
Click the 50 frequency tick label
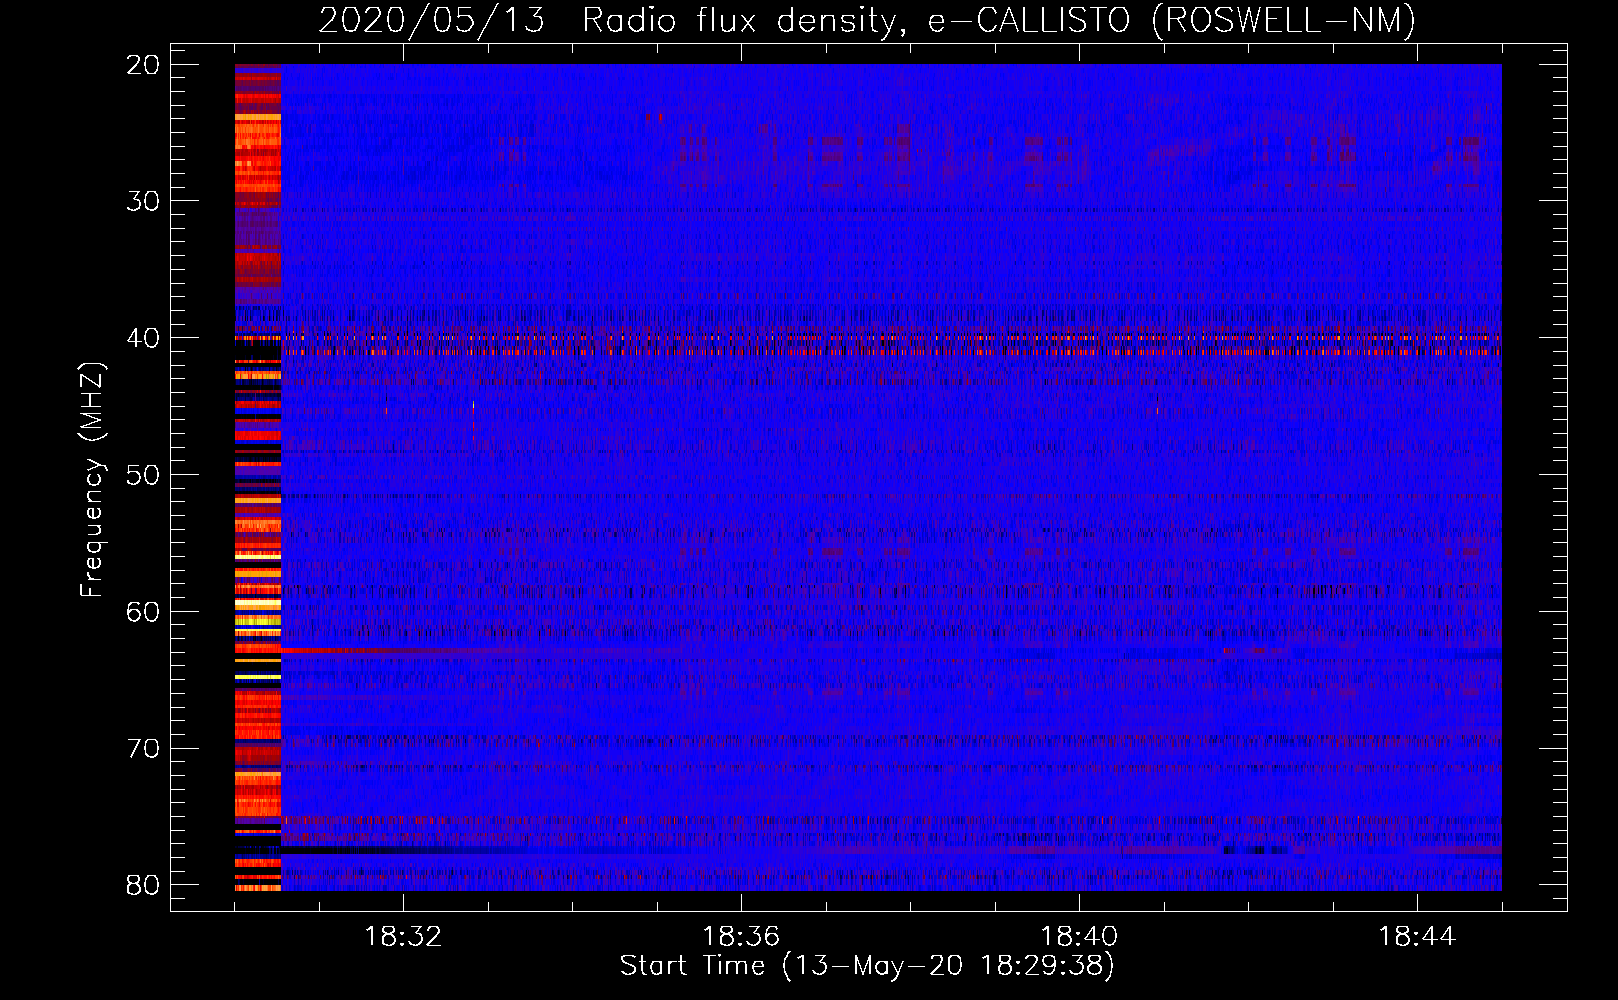(143, 475)
